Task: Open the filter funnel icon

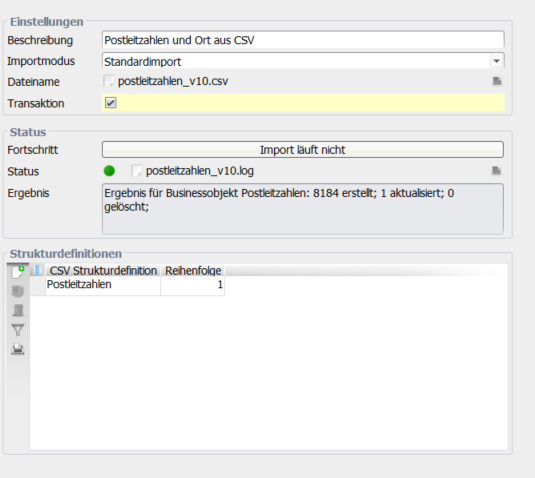Action: coord(18,330)
